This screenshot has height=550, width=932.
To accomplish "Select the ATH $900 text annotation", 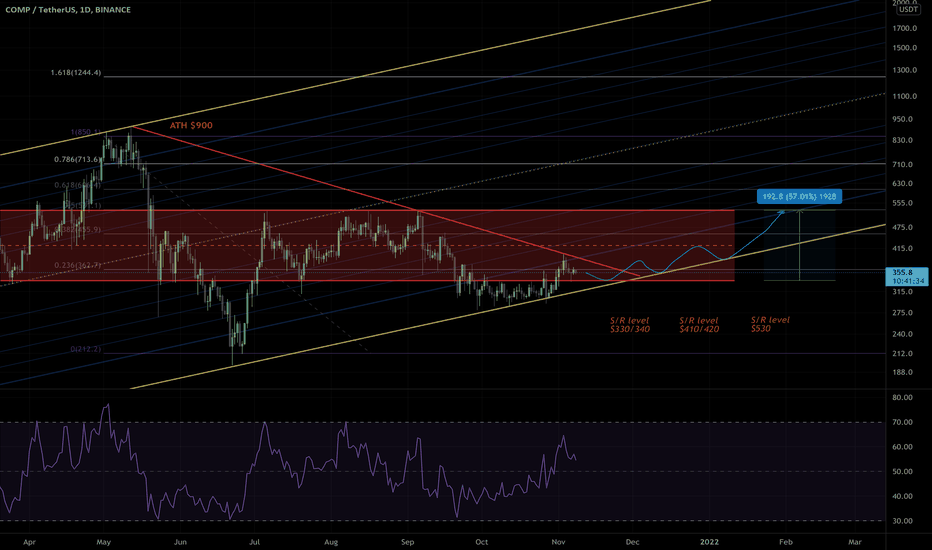I will (191, 125).
